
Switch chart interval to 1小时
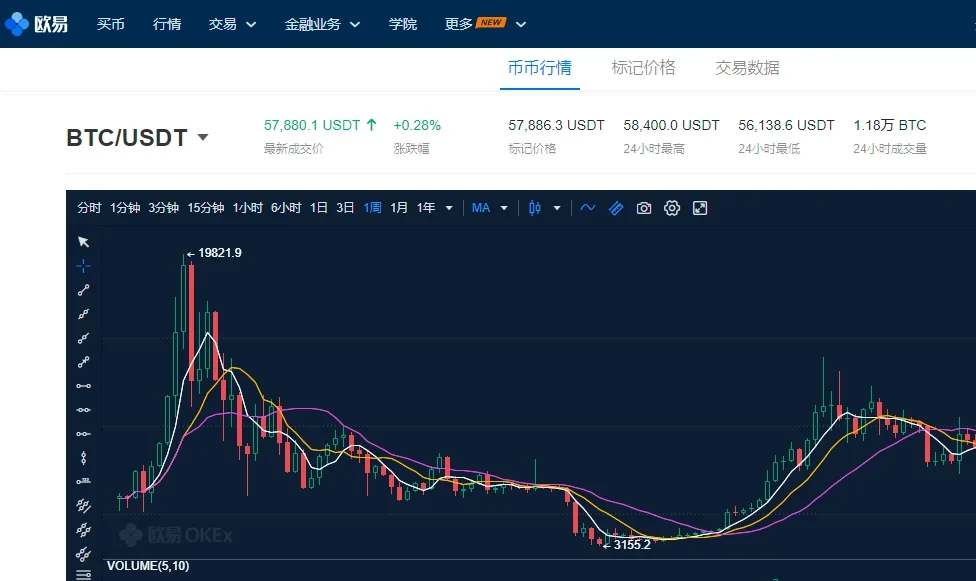(x=247, y=208)
